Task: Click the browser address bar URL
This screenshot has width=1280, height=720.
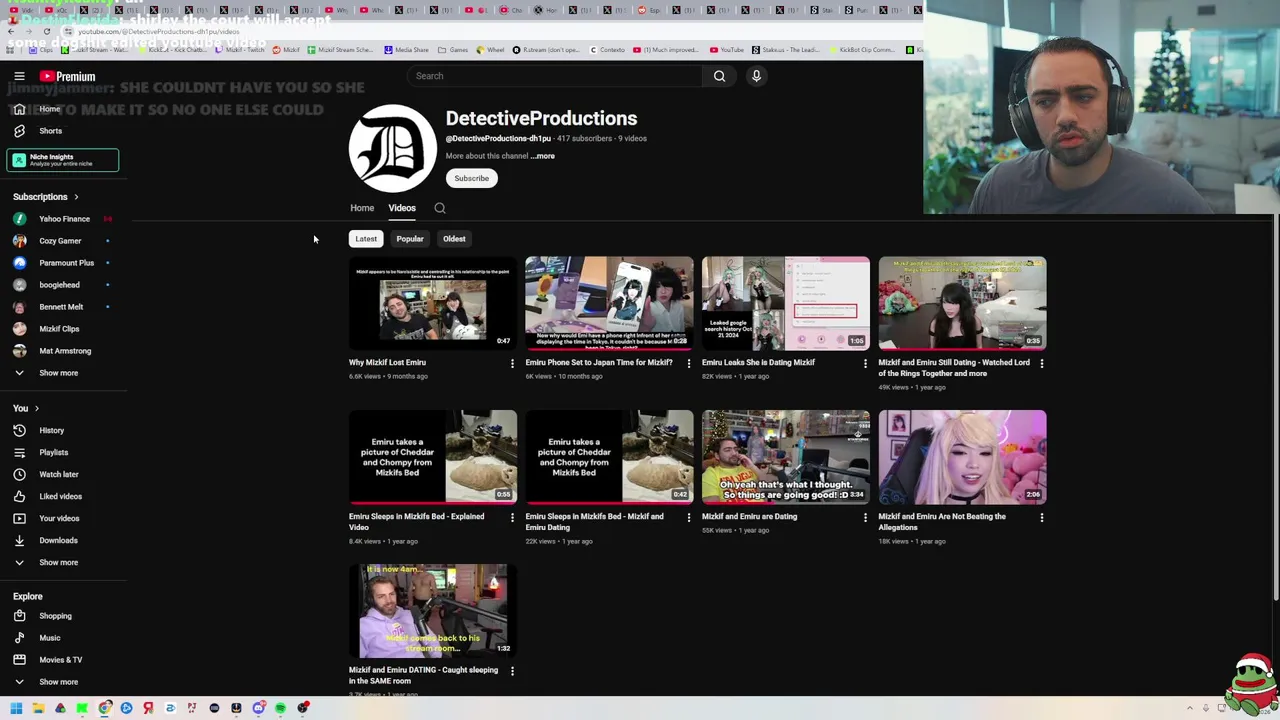Action: 158,31
